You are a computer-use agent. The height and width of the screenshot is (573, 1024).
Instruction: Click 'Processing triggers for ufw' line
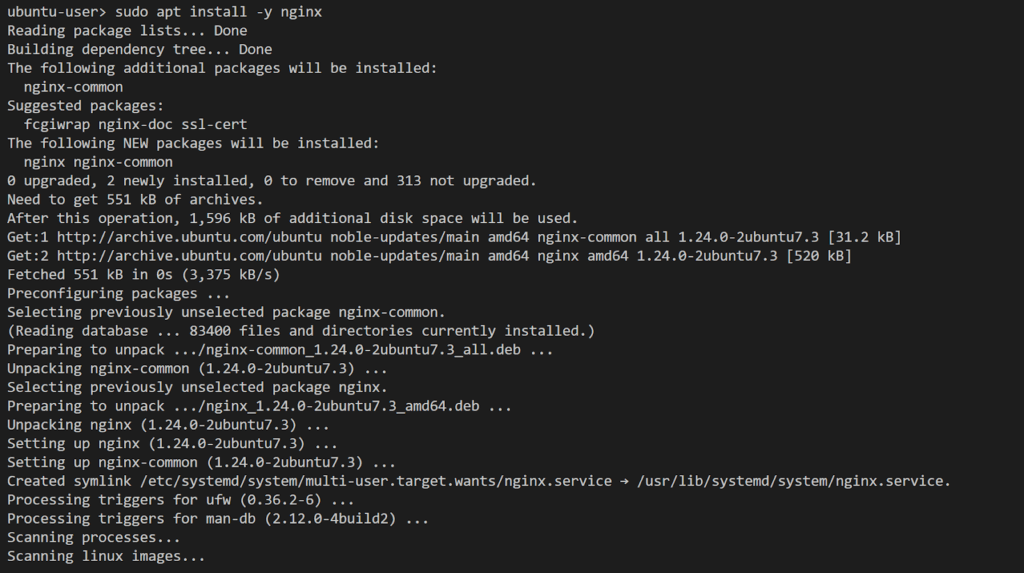point(181,500)
